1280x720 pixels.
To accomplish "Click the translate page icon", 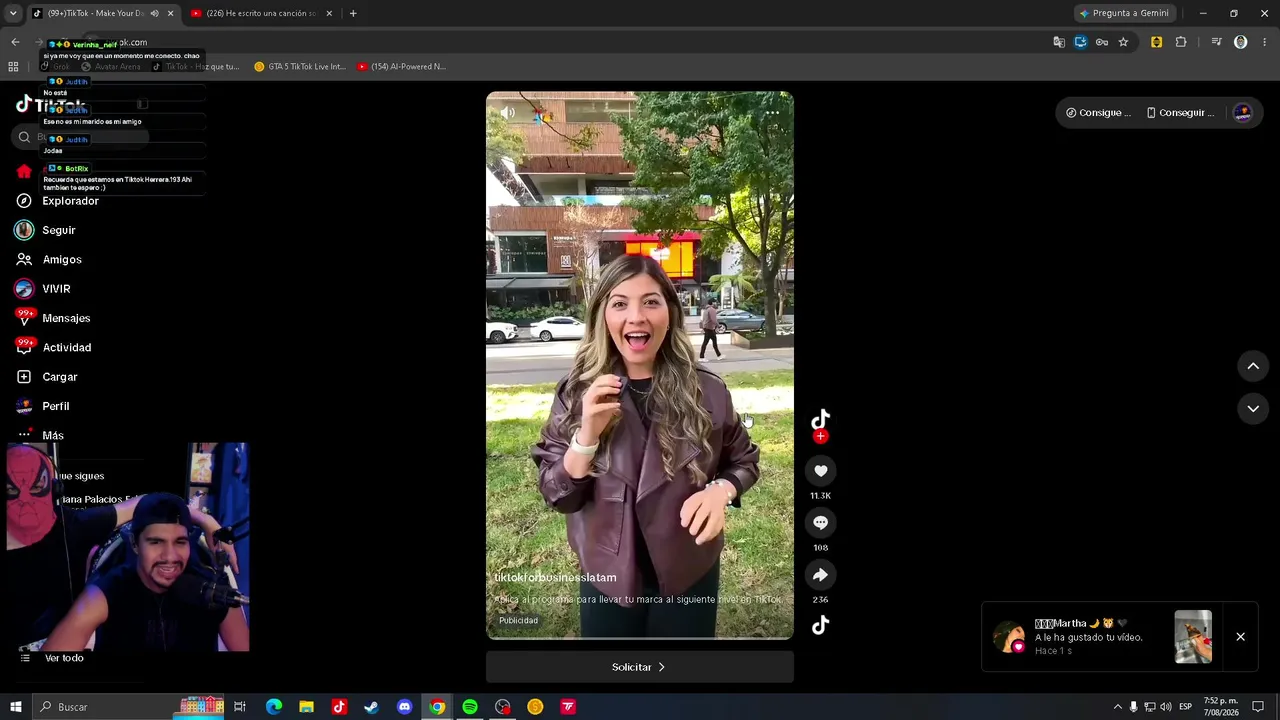I will [1059, 42].
